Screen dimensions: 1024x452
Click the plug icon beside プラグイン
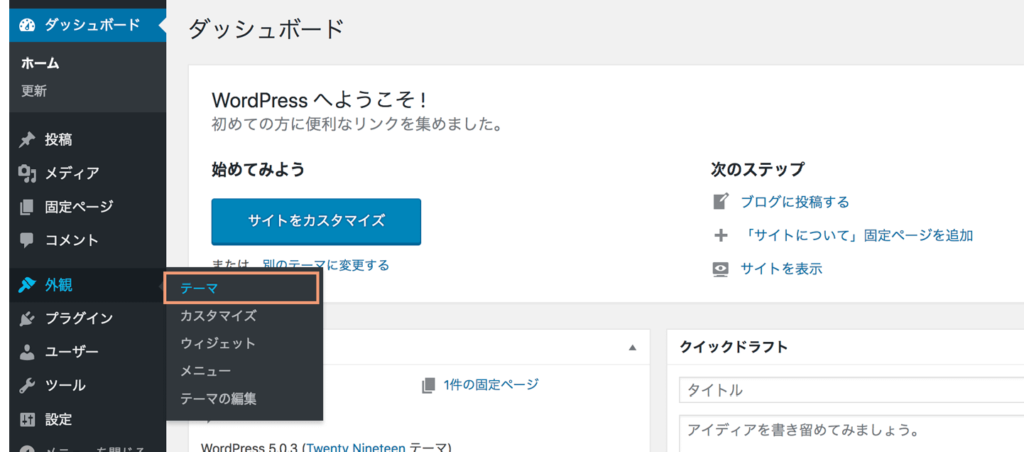[x=27, y=319]
